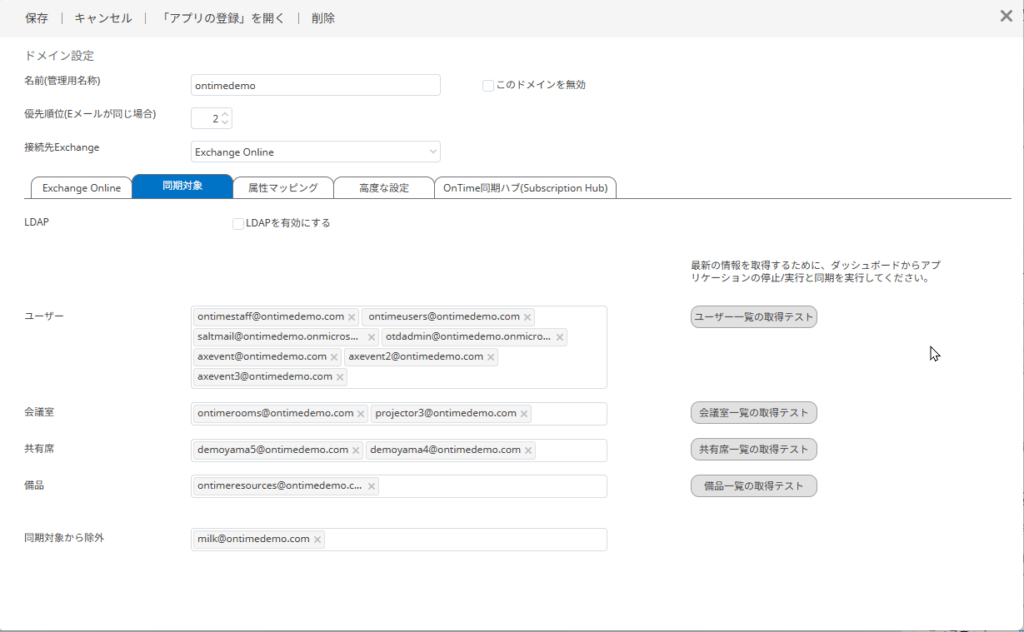Click the 会議室一覧の取得テスト button
1024x632 pixels.
click(754, 412)
